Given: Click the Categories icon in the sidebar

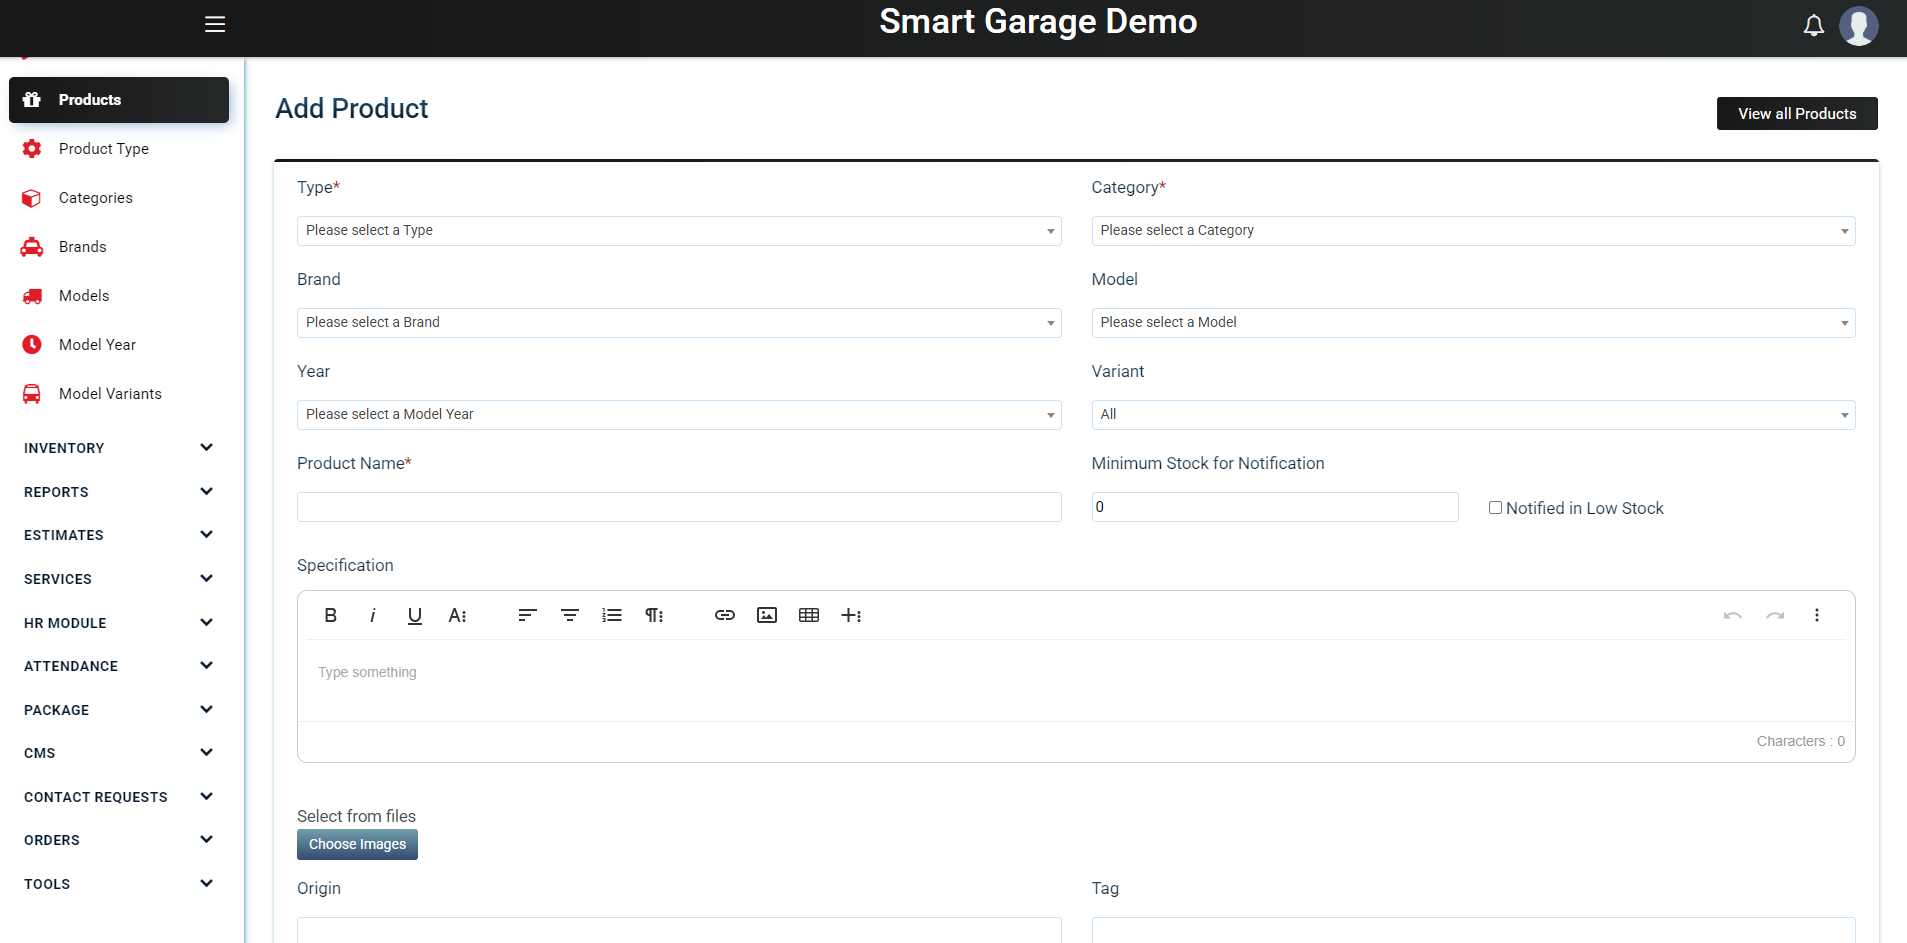Looking at the screenshot, I should [31, 197].
